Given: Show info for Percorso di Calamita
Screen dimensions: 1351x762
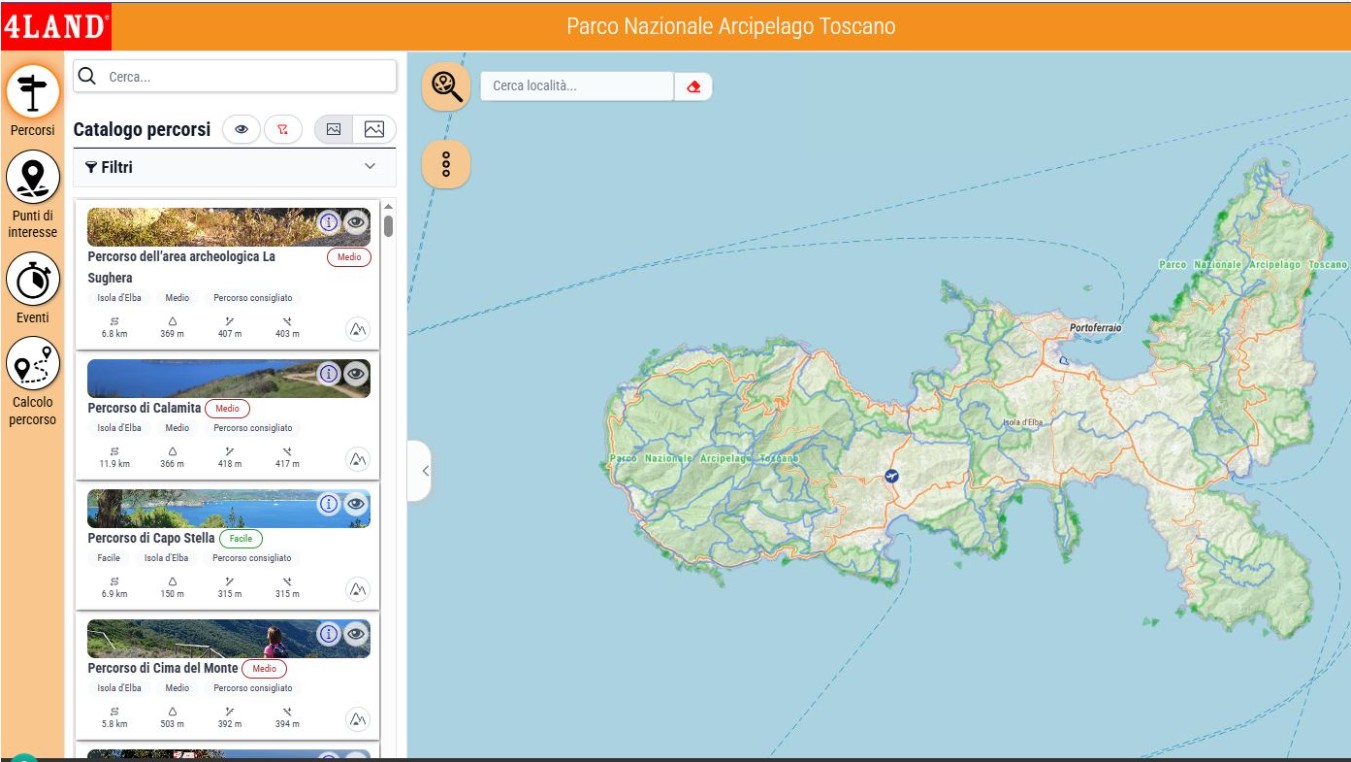Looking at the screenshot, I should pos(329,374).
